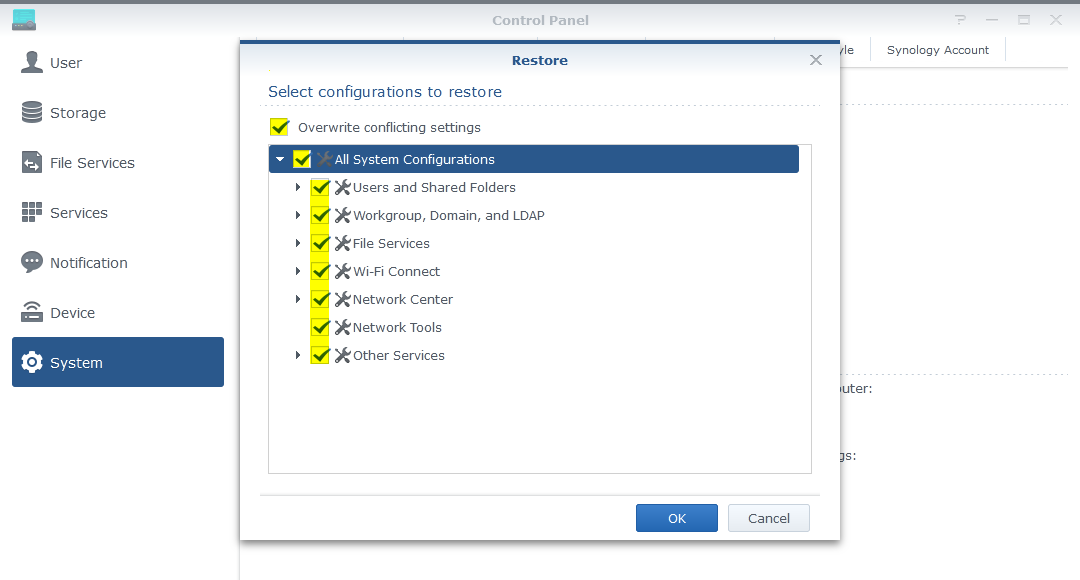The width and height of the screenshot is (1080, 580).
Task: Expand the Other Services node
Action: pyautogui.click(x=298, y=355)
